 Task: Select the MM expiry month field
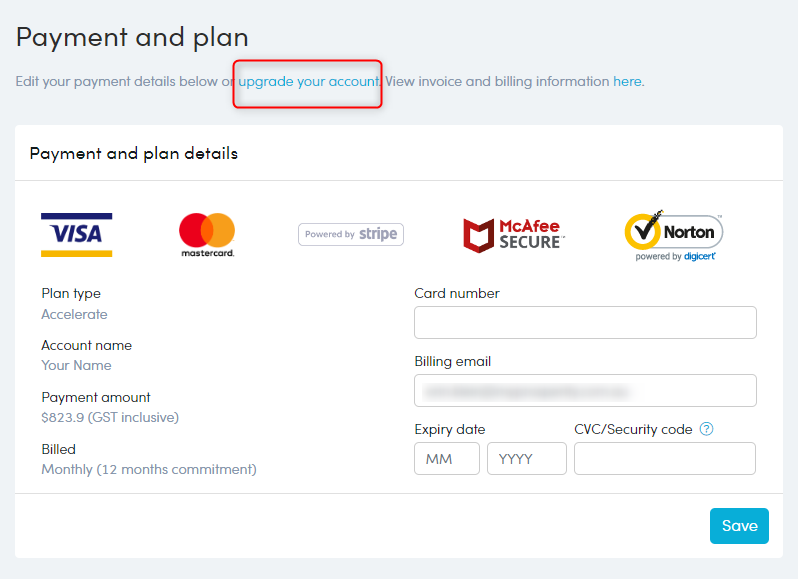447,458
